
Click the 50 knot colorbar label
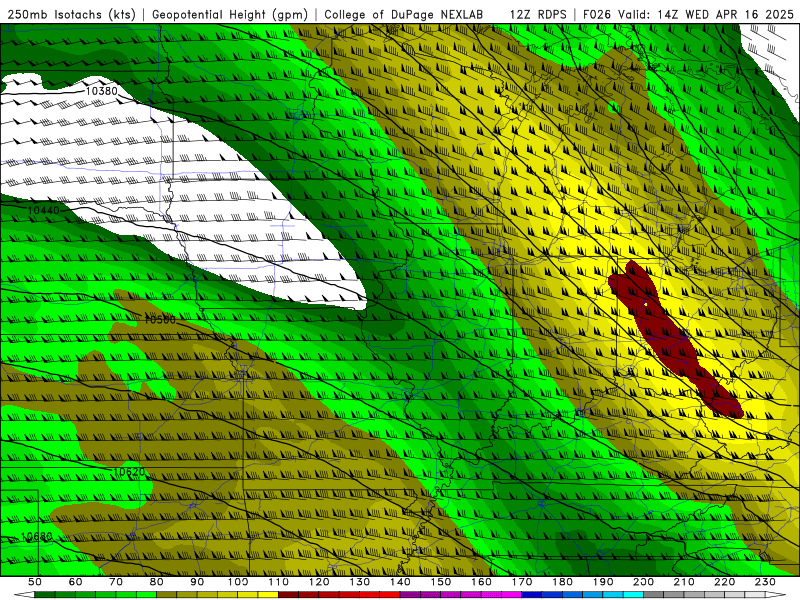click(35, 582)
